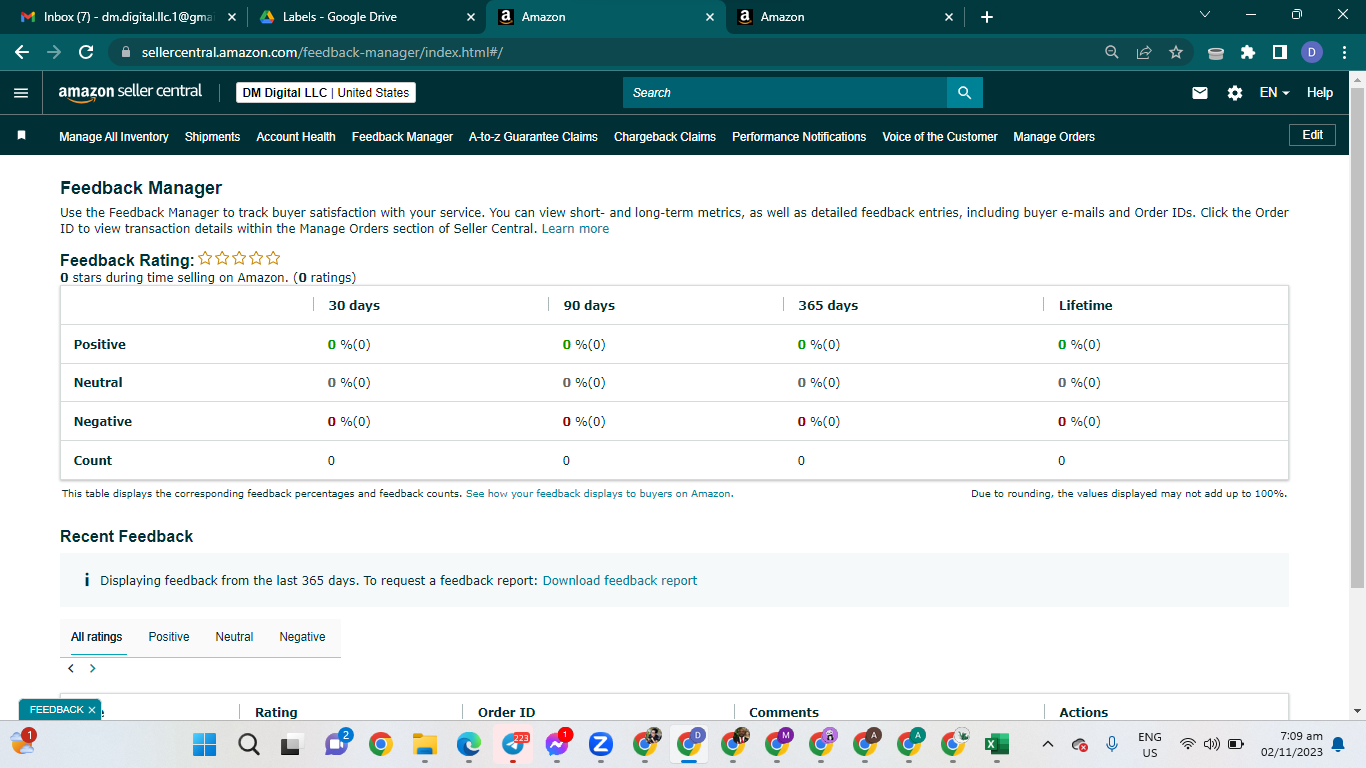Select the Negative ratings tab
Viewport: 1366px width, 768px height.
click(x=303, y=637)
